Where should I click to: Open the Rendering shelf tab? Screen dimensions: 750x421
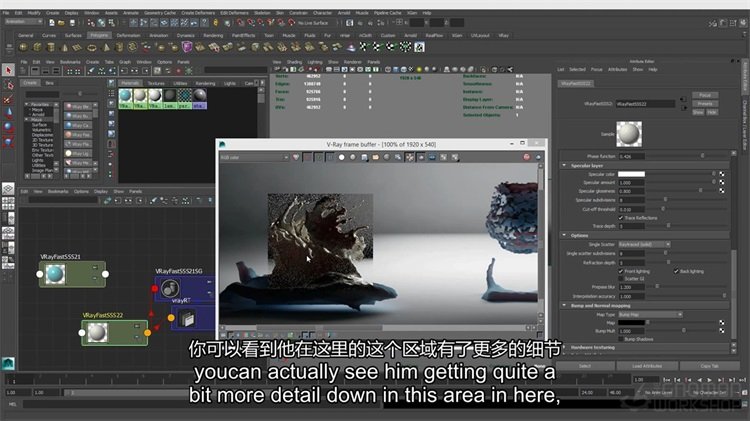point(213,35)
